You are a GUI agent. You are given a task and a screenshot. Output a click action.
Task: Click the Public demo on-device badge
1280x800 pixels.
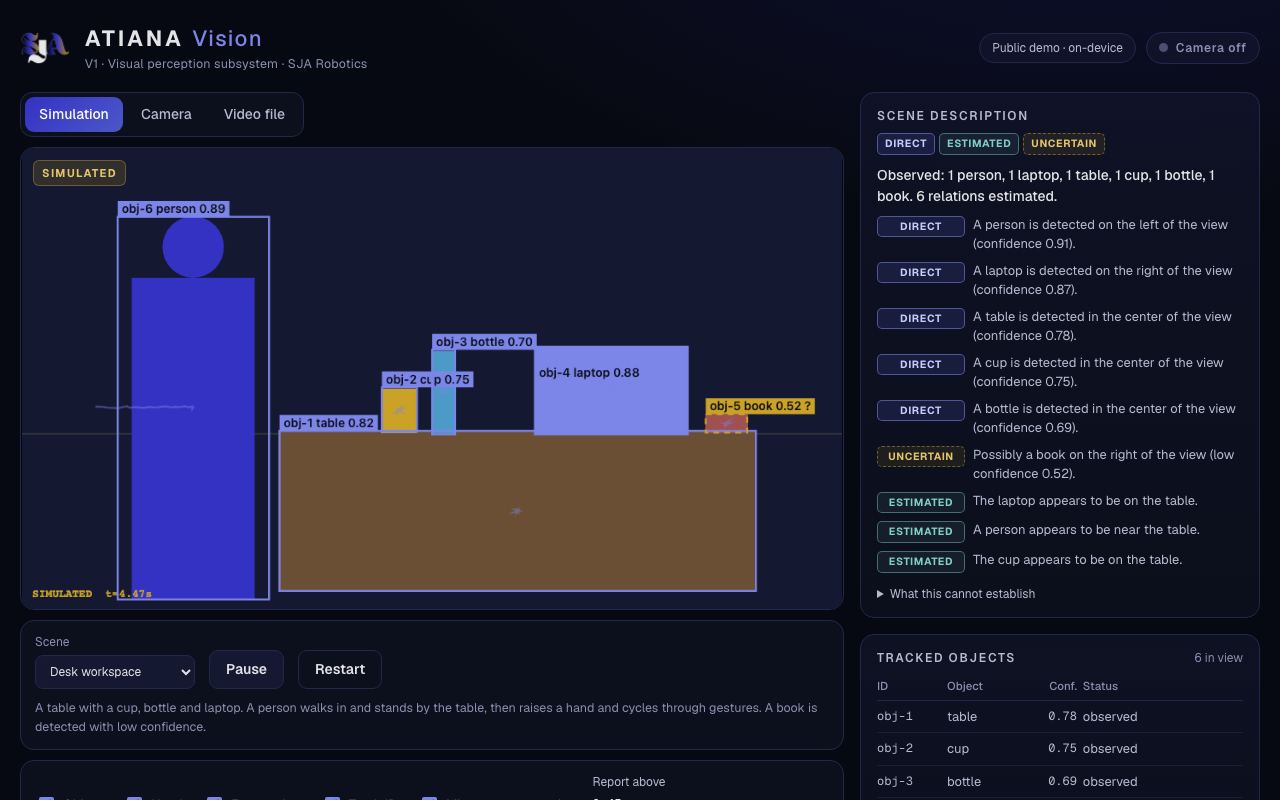point(1057,48)
